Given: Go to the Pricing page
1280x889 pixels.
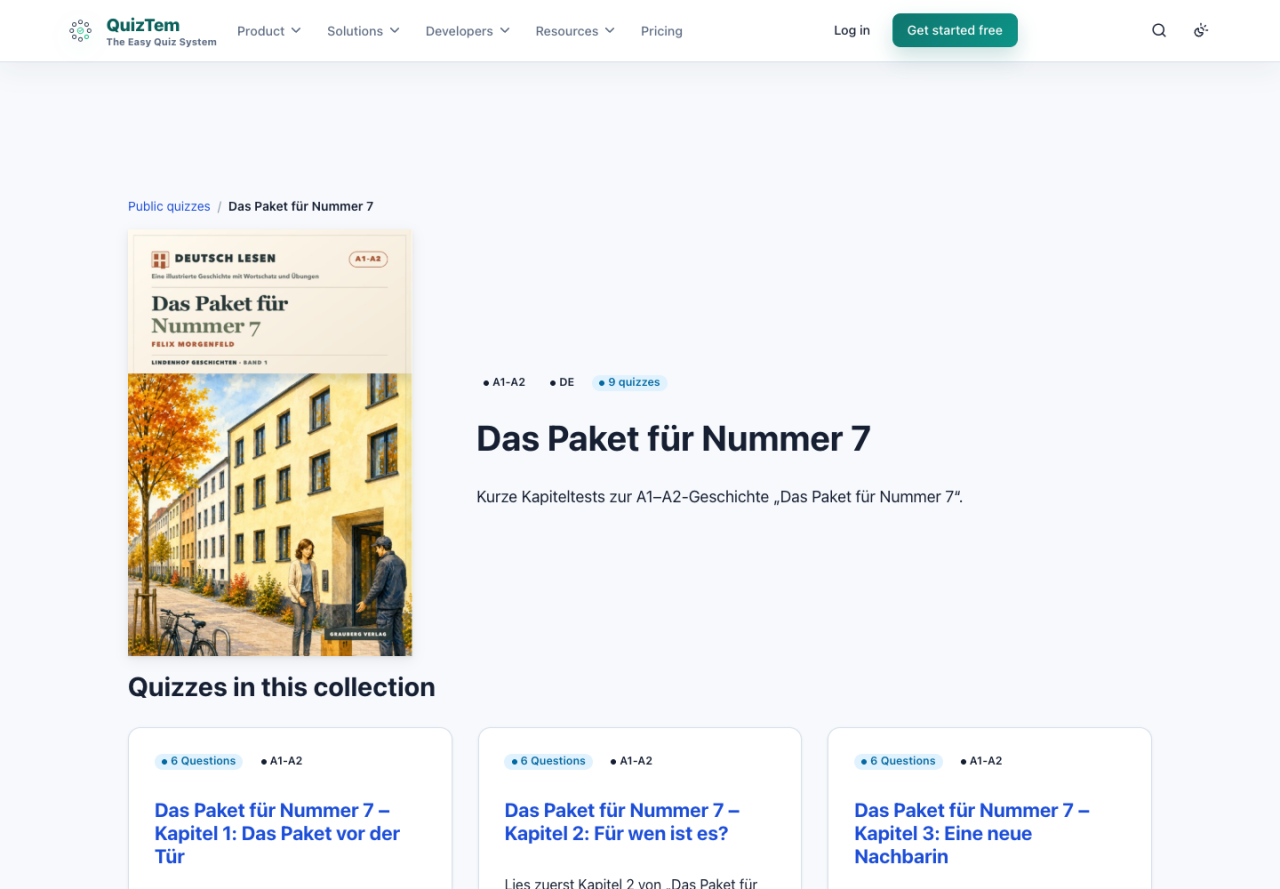Looking at the screenshot, I should click(x=662, y=31).
